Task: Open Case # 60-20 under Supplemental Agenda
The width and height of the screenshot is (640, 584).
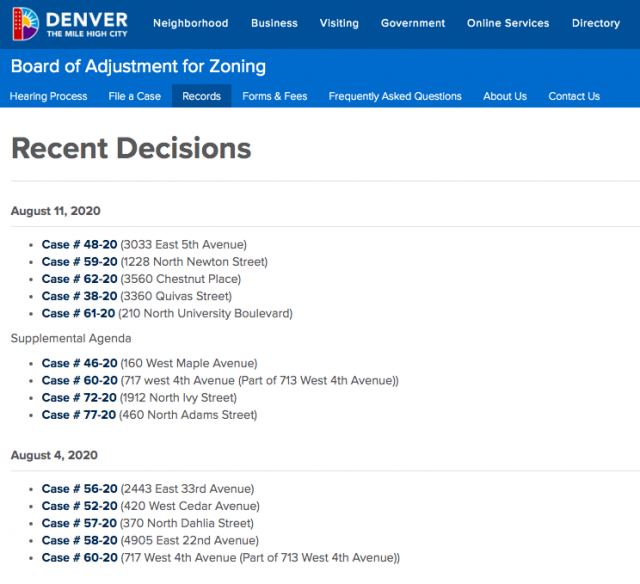Action: (80, 380)
